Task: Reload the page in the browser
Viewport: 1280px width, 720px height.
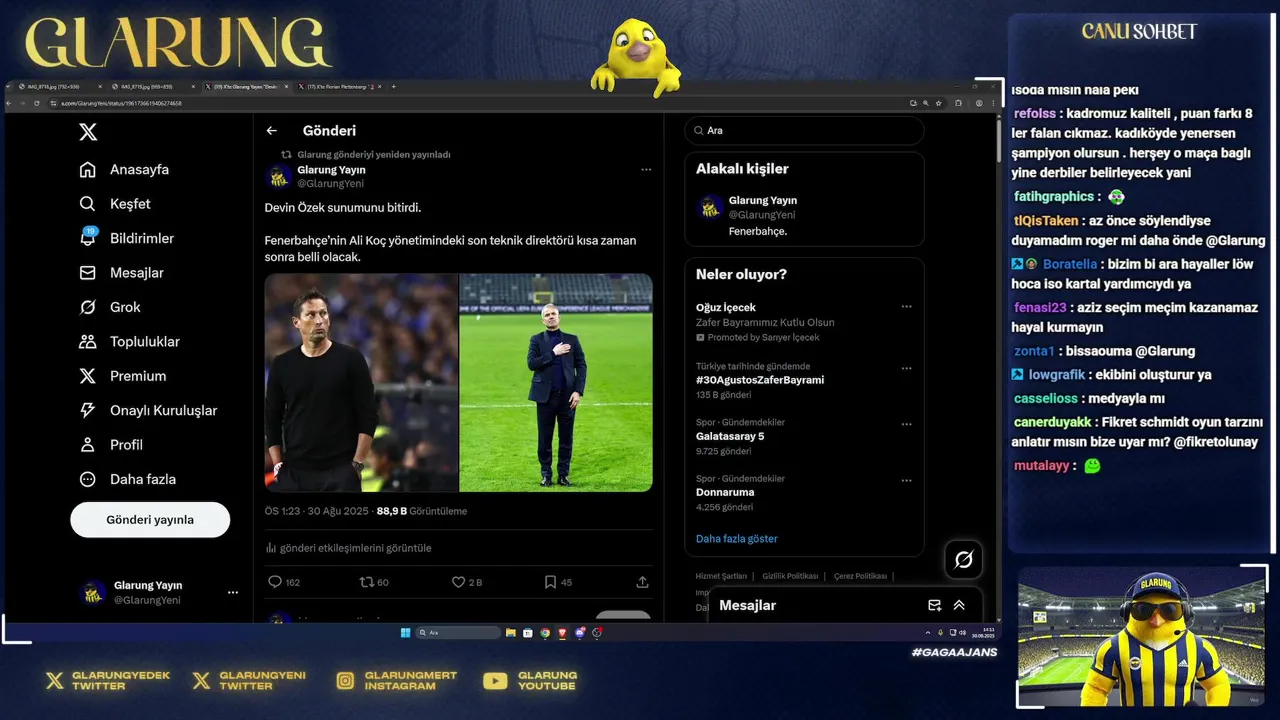Action: pos(36,103)
